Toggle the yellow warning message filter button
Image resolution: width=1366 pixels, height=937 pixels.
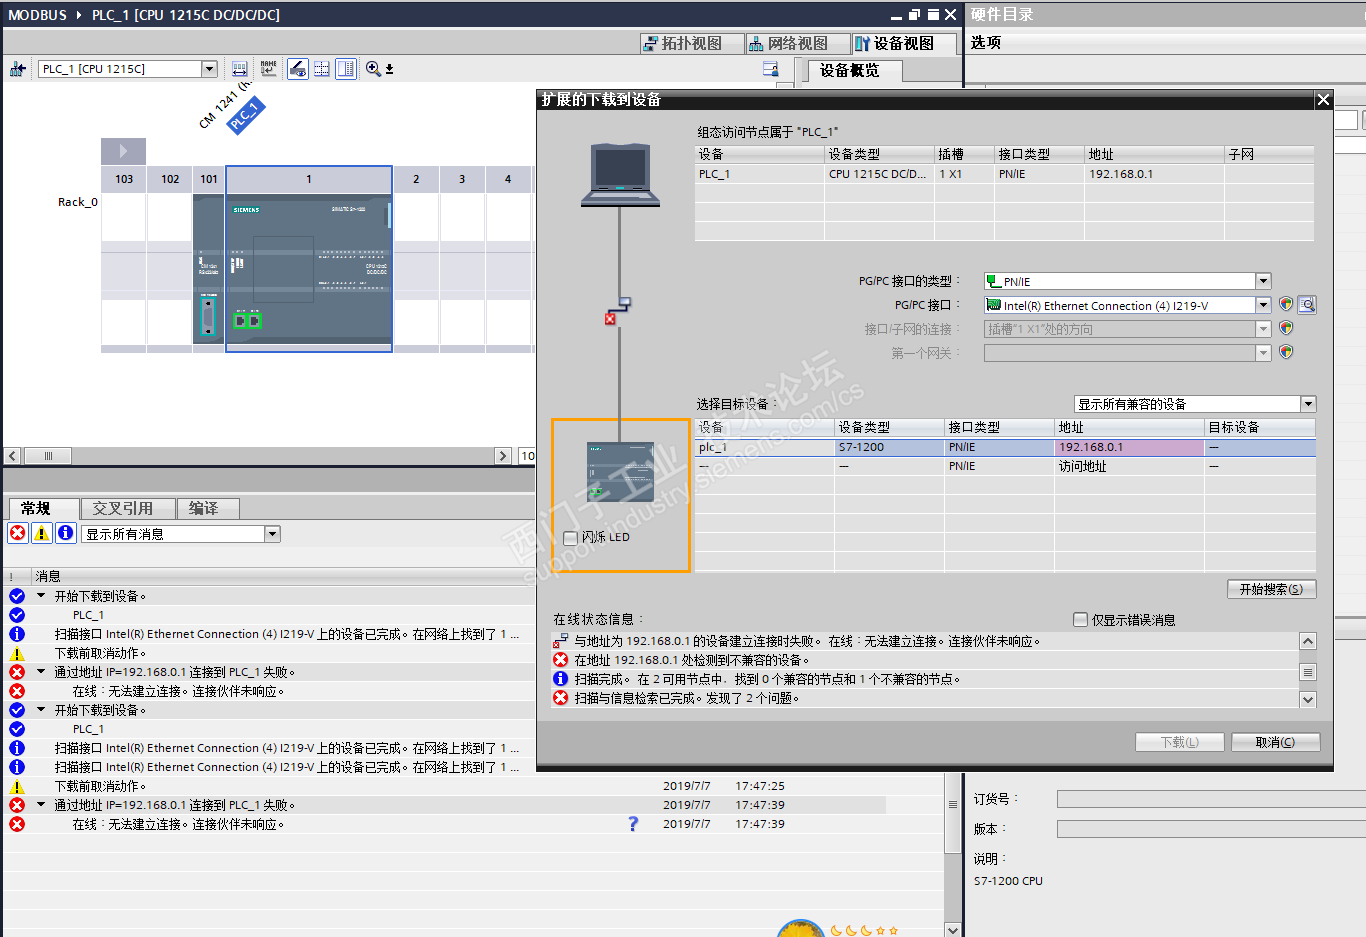click(x=42, y=533)
